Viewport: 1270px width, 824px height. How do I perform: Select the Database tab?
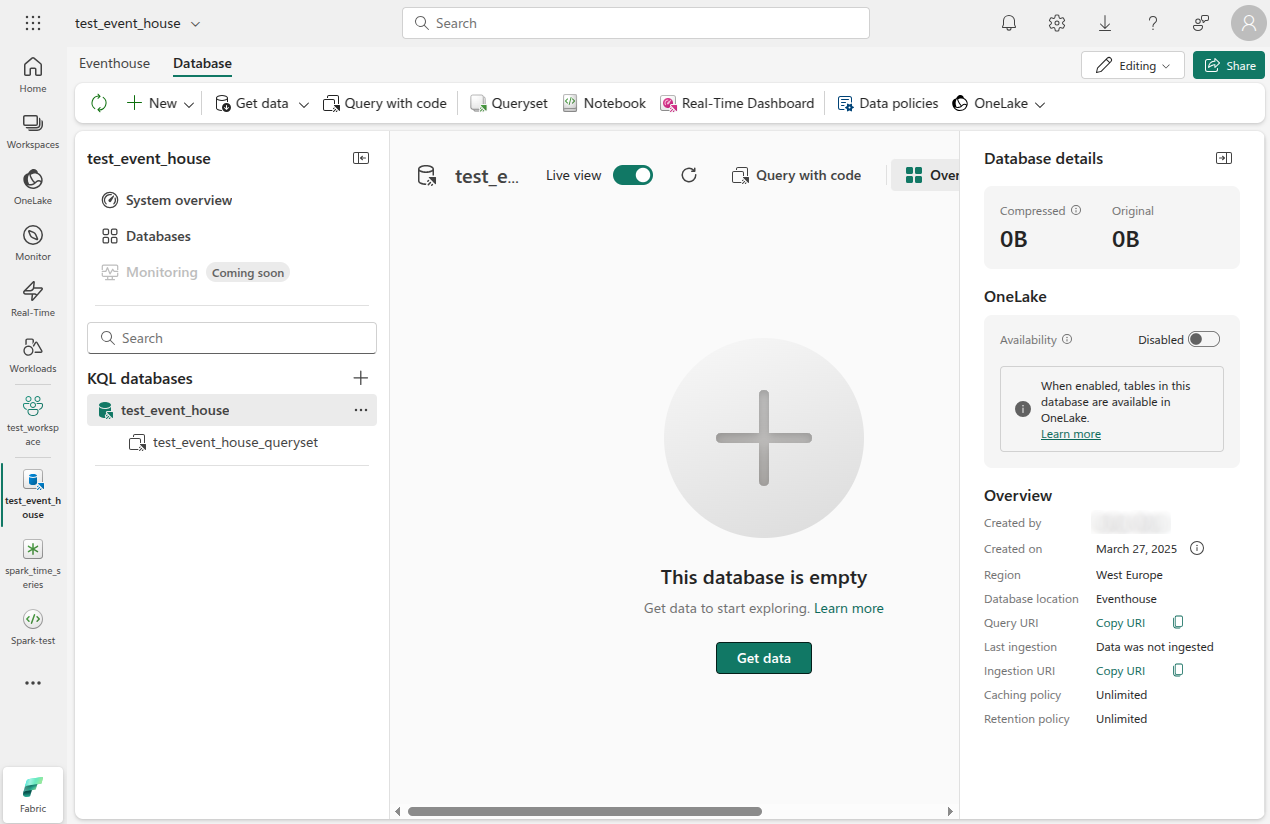201,63
